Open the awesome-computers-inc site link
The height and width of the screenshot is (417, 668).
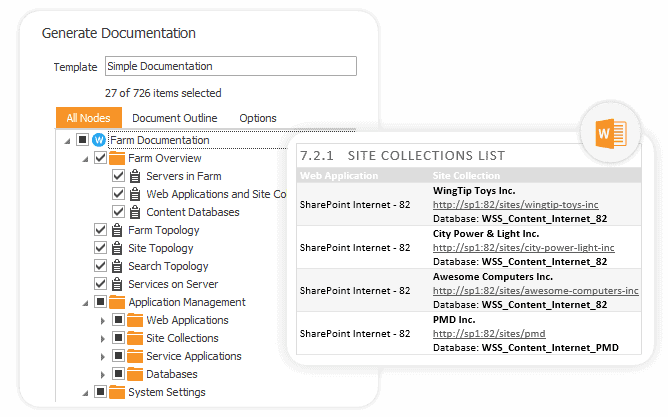point(536,291)
